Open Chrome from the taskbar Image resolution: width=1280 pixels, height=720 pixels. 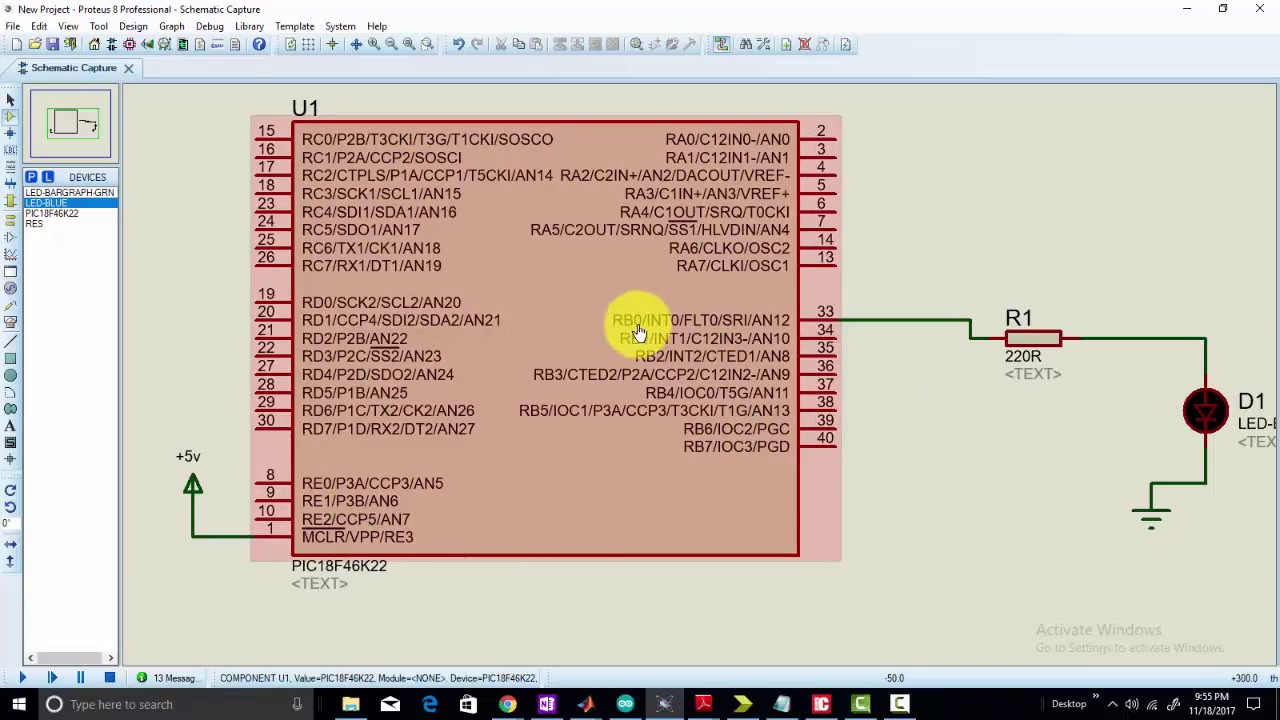508,704
